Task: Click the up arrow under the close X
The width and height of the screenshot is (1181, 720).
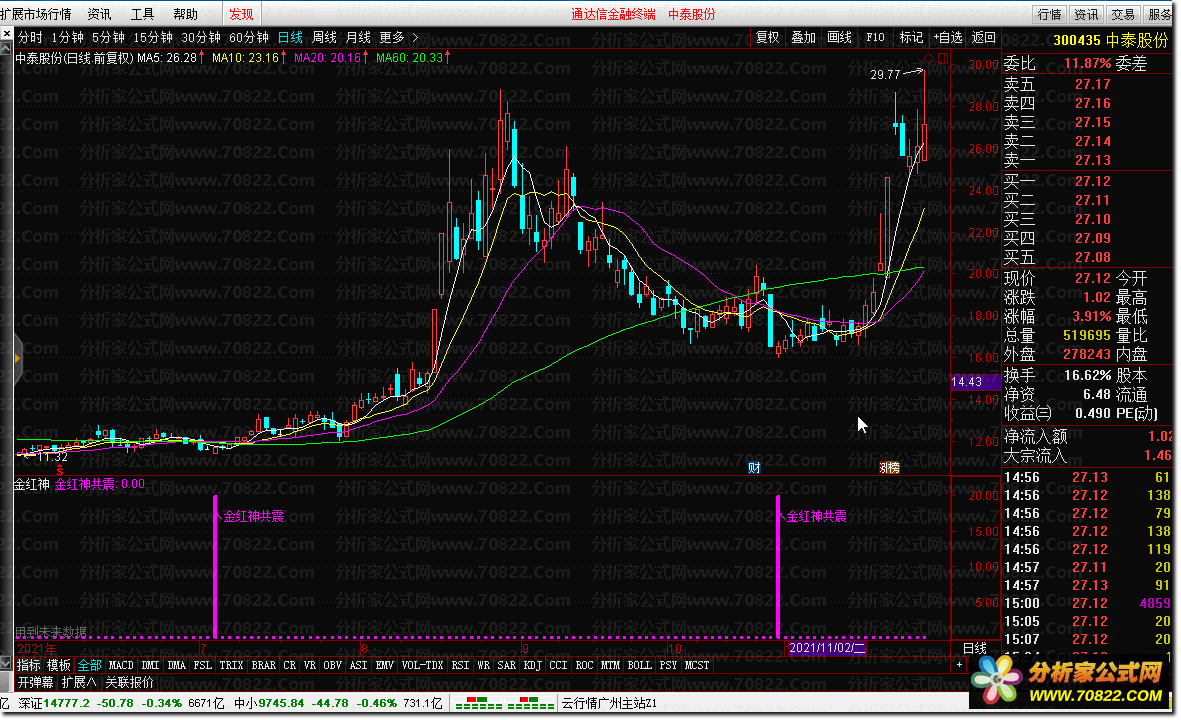Action: point(6,48)
